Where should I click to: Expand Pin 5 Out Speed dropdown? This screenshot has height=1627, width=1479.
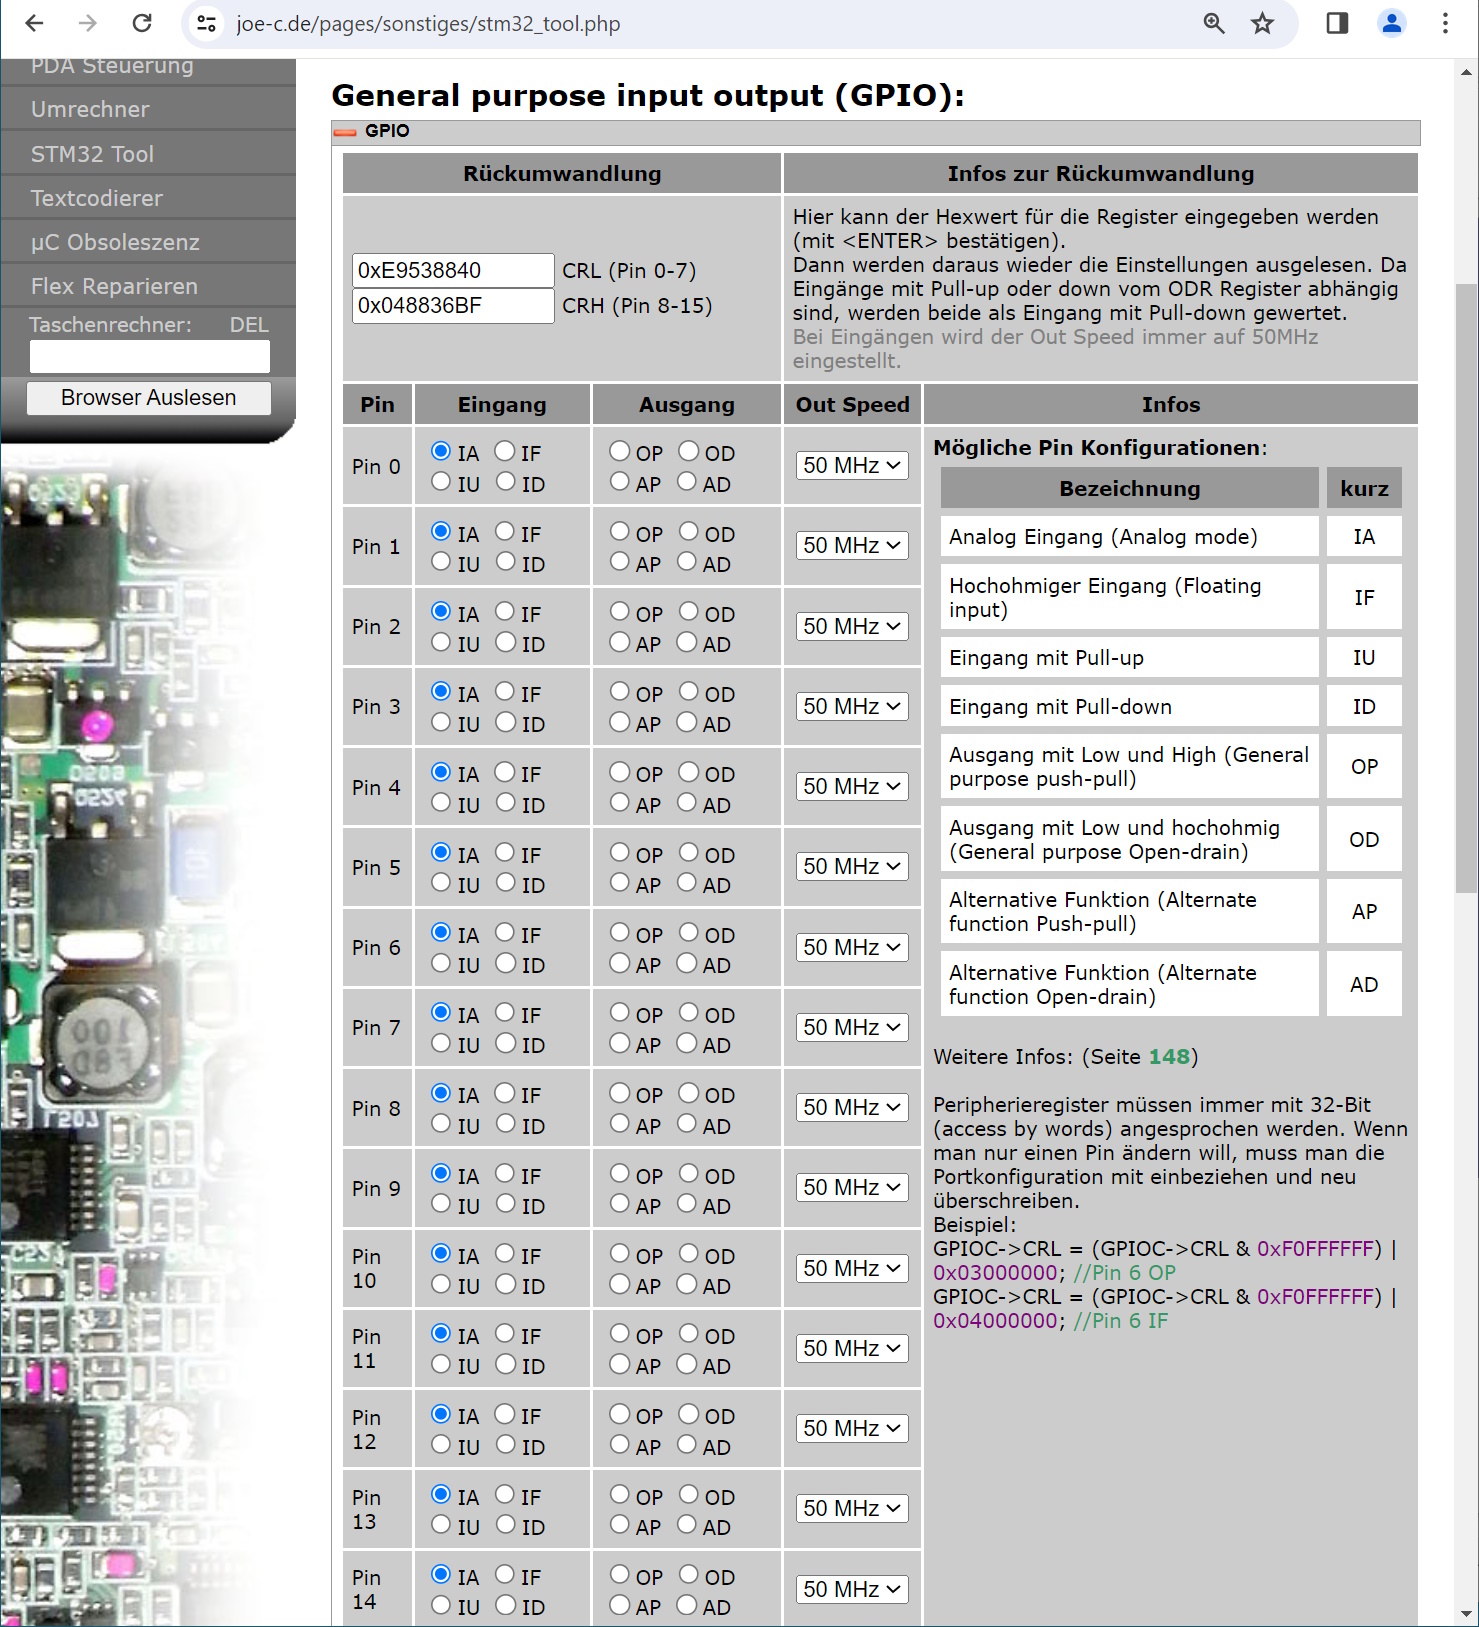point(851,867)
